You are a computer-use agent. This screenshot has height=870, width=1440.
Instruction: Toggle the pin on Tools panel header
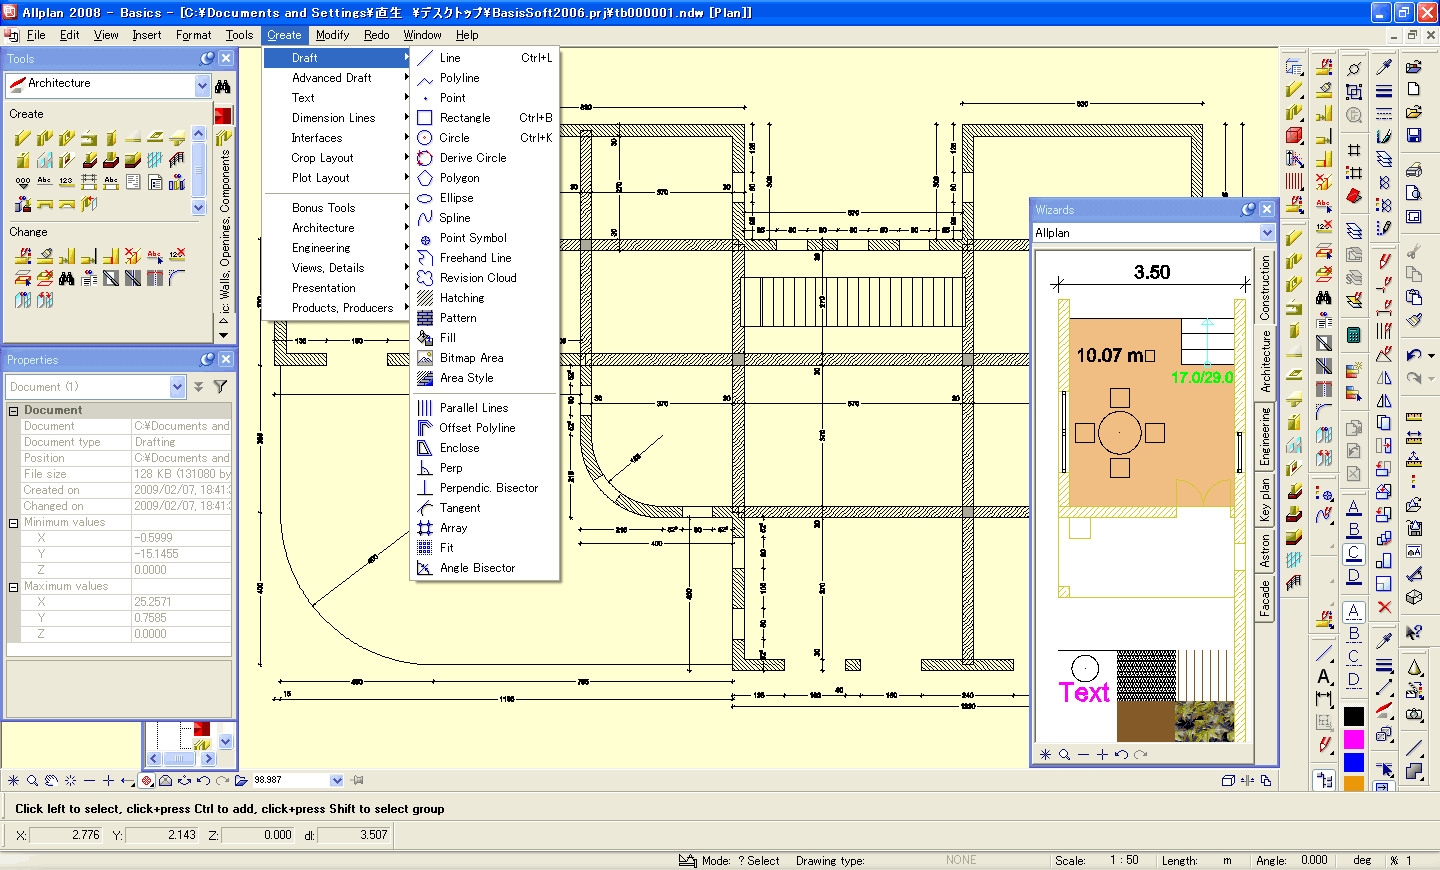(x=207, y=59)
